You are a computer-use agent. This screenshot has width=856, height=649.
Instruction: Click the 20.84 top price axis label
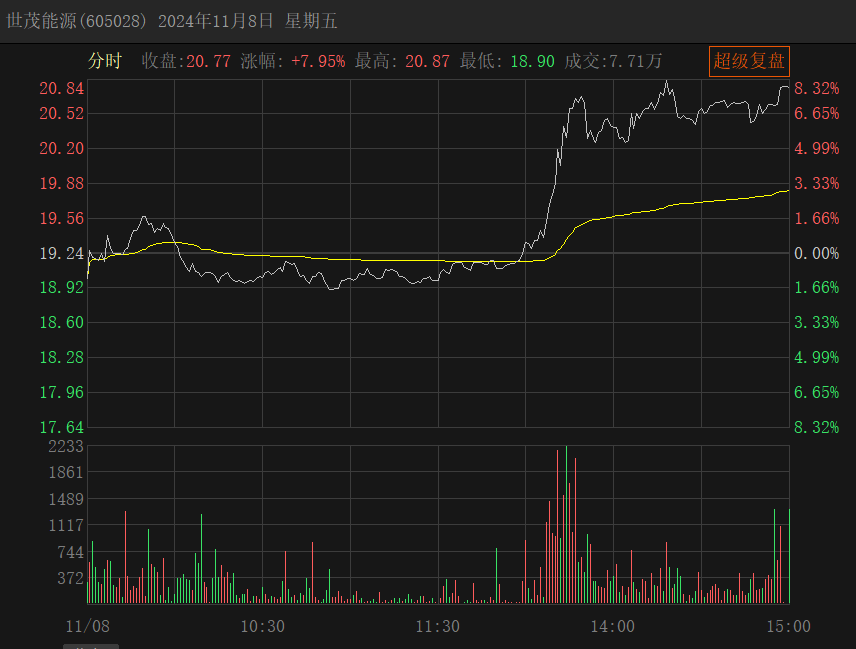60,89
